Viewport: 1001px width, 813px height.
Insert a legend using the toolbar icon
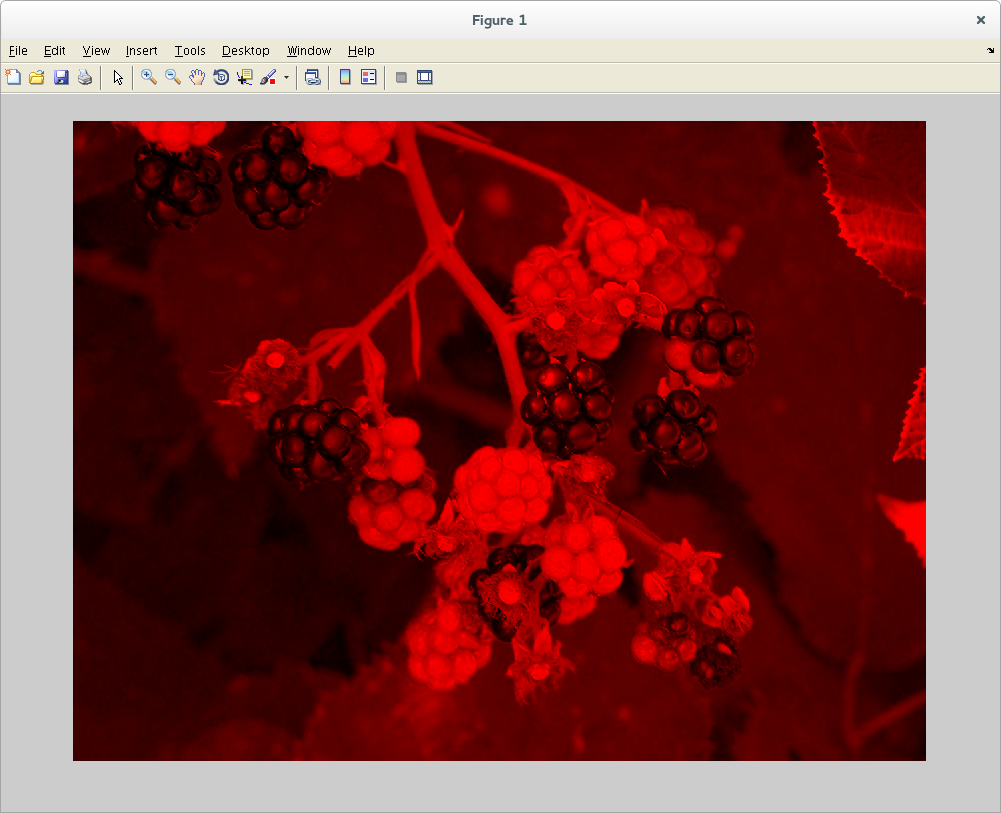coord(369,77)
